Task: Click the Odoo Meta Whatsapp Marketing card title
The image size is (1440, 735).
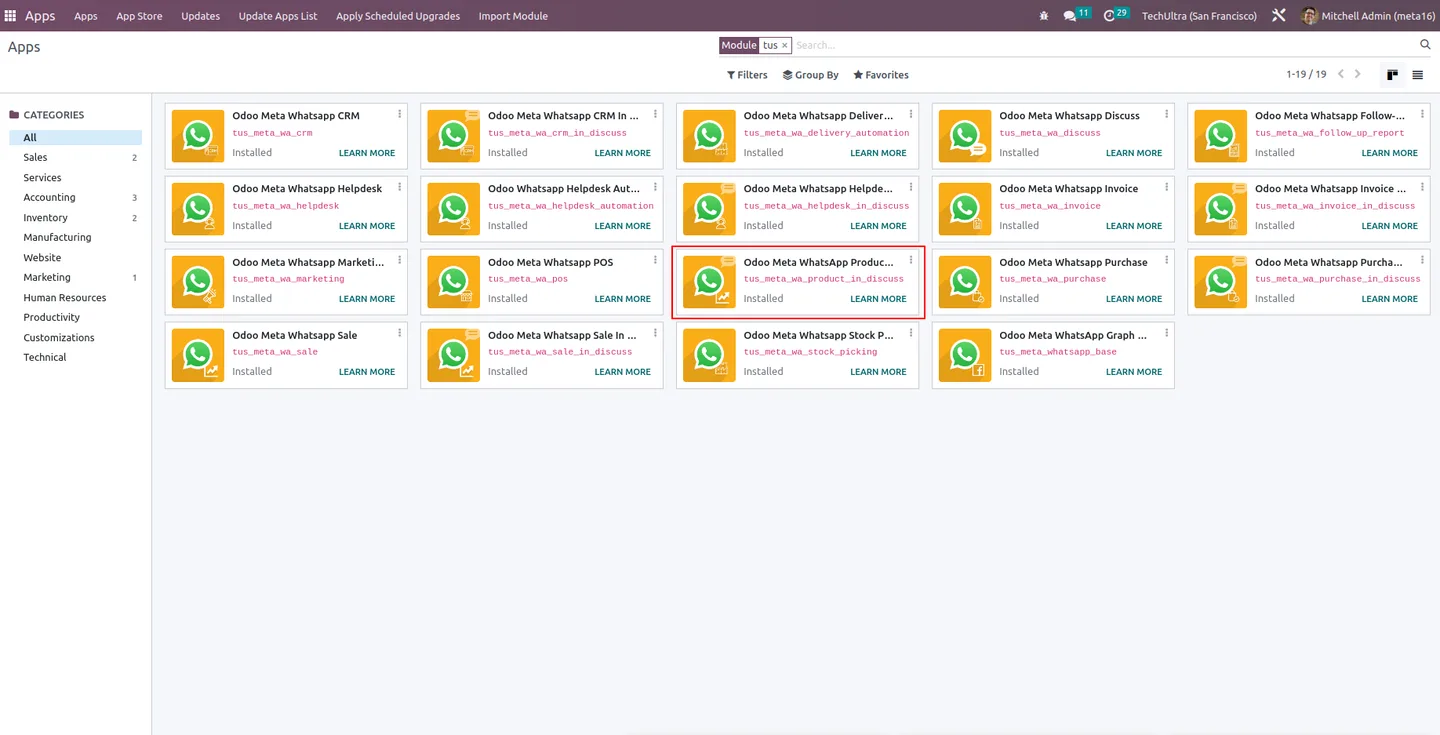Action: [308, 262]
